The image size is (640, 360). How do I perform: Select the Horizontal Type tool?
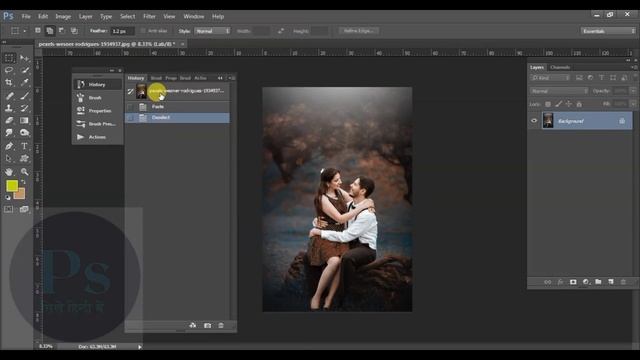pyautogui.click(x=24, y=146)
